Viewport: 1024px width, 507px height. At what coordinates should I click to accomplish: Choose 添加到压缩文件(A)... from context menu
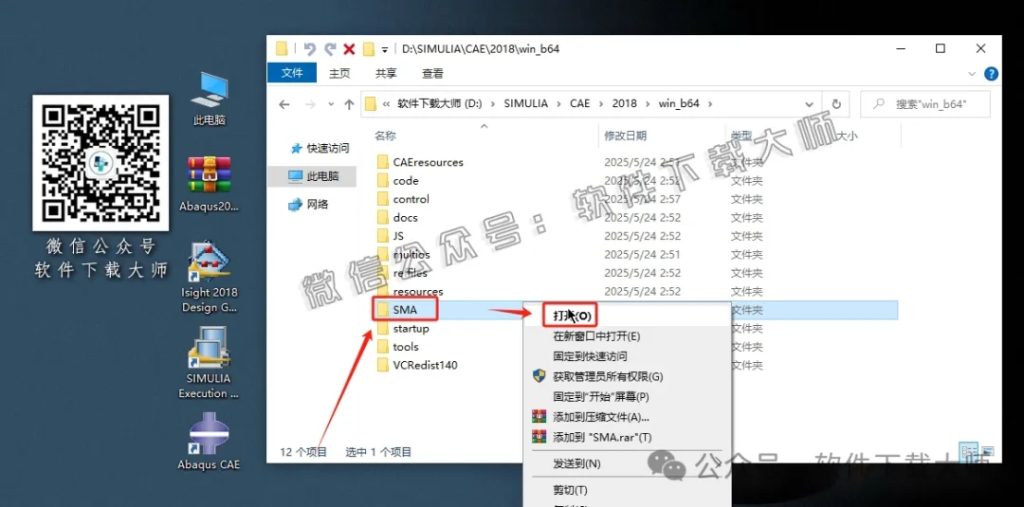click(601, 417)
